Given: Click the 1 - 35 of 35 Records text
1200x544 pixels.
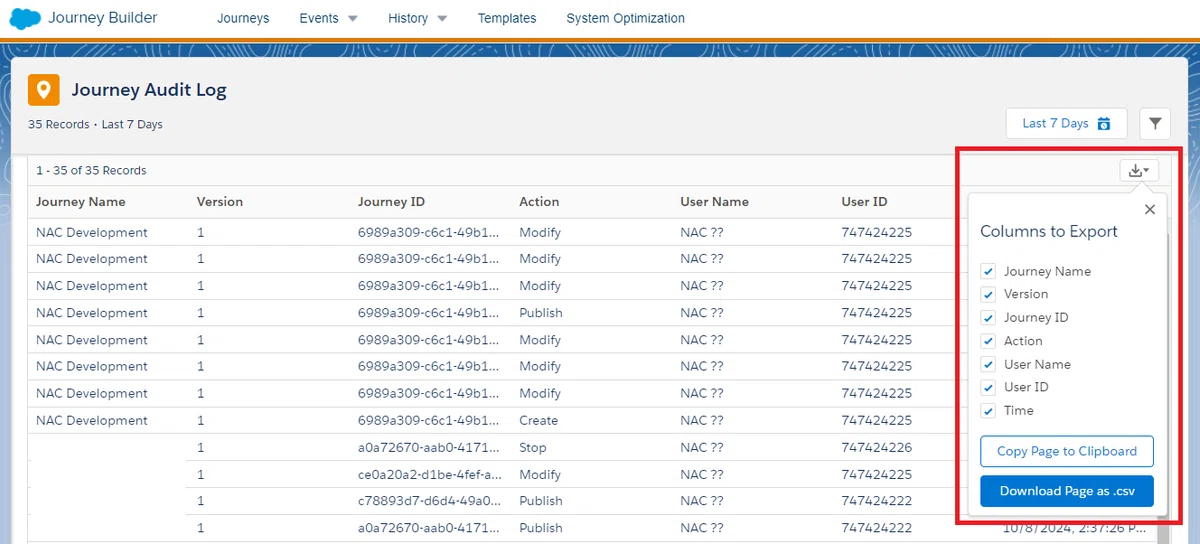Looking at the screenshot, I should [91, 170].
